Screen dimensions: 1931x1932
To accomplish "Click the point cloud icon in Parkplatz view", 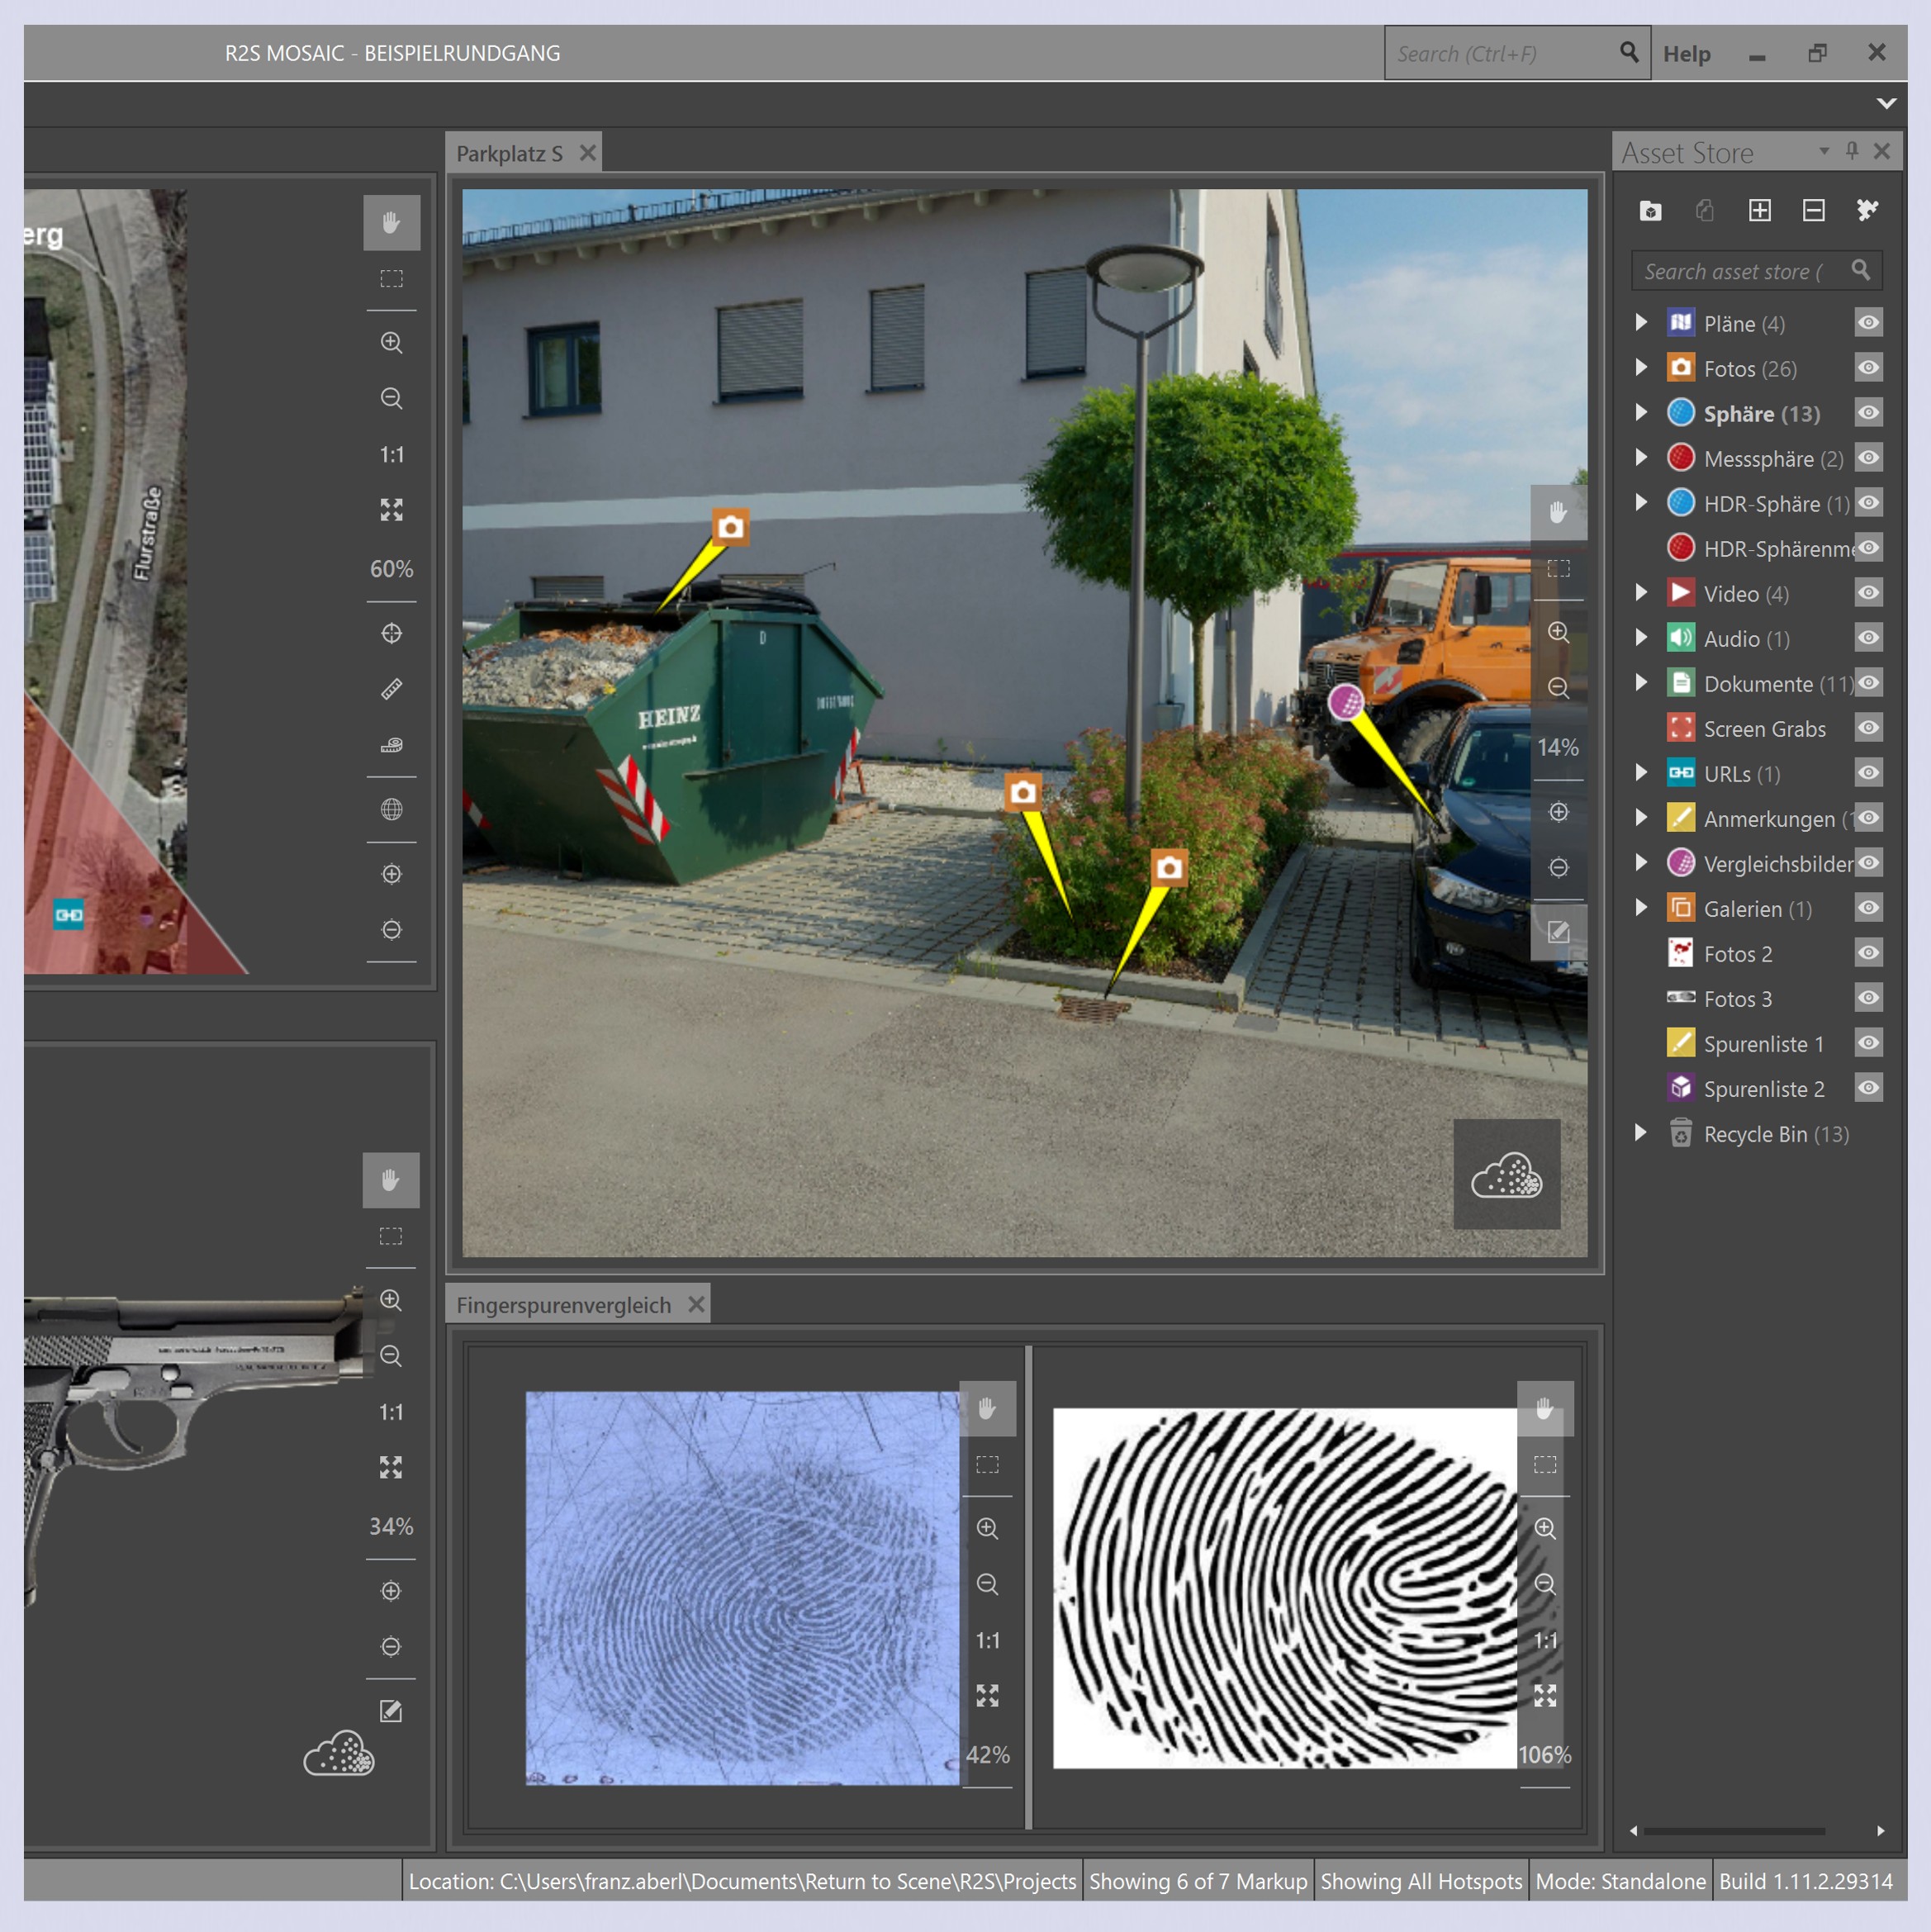I will coord(1506,1175).
